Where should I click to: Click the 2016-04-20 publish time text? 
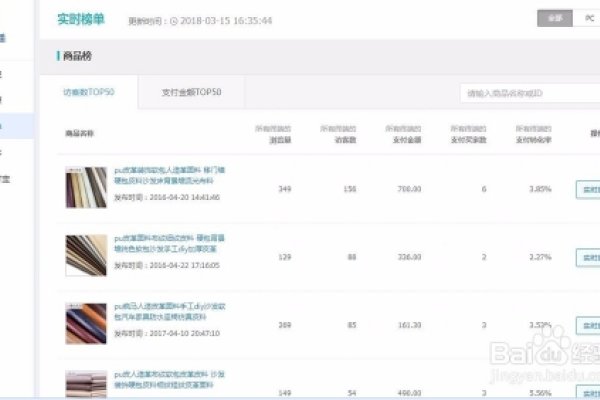(167, 198)
